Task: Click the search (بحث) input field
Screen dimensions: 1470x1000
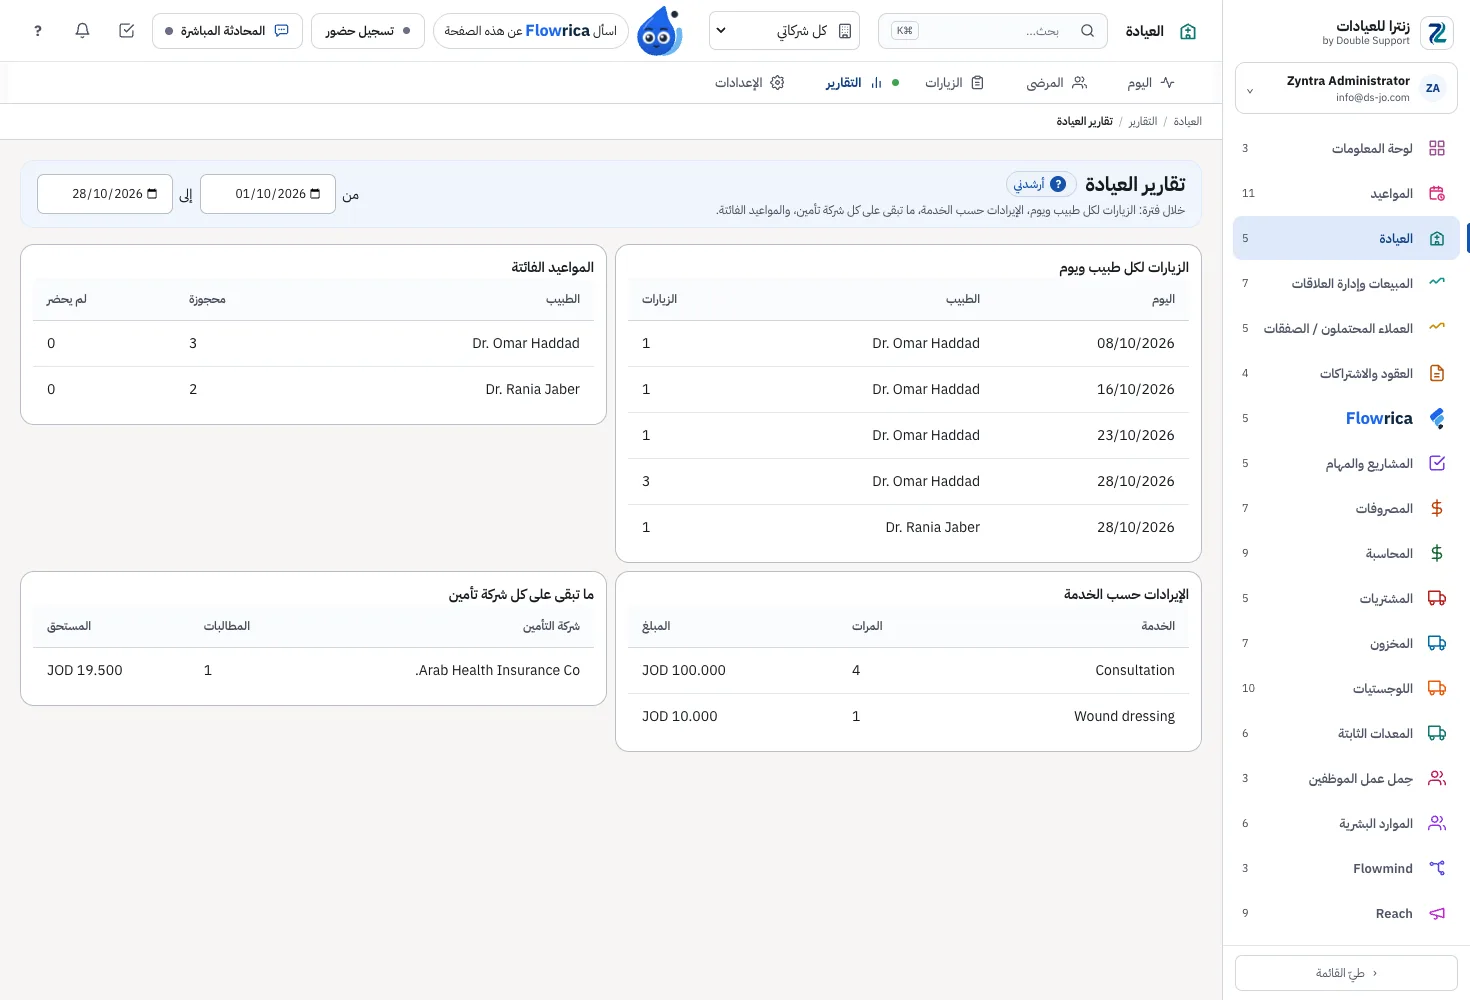Action: point(992,31)
